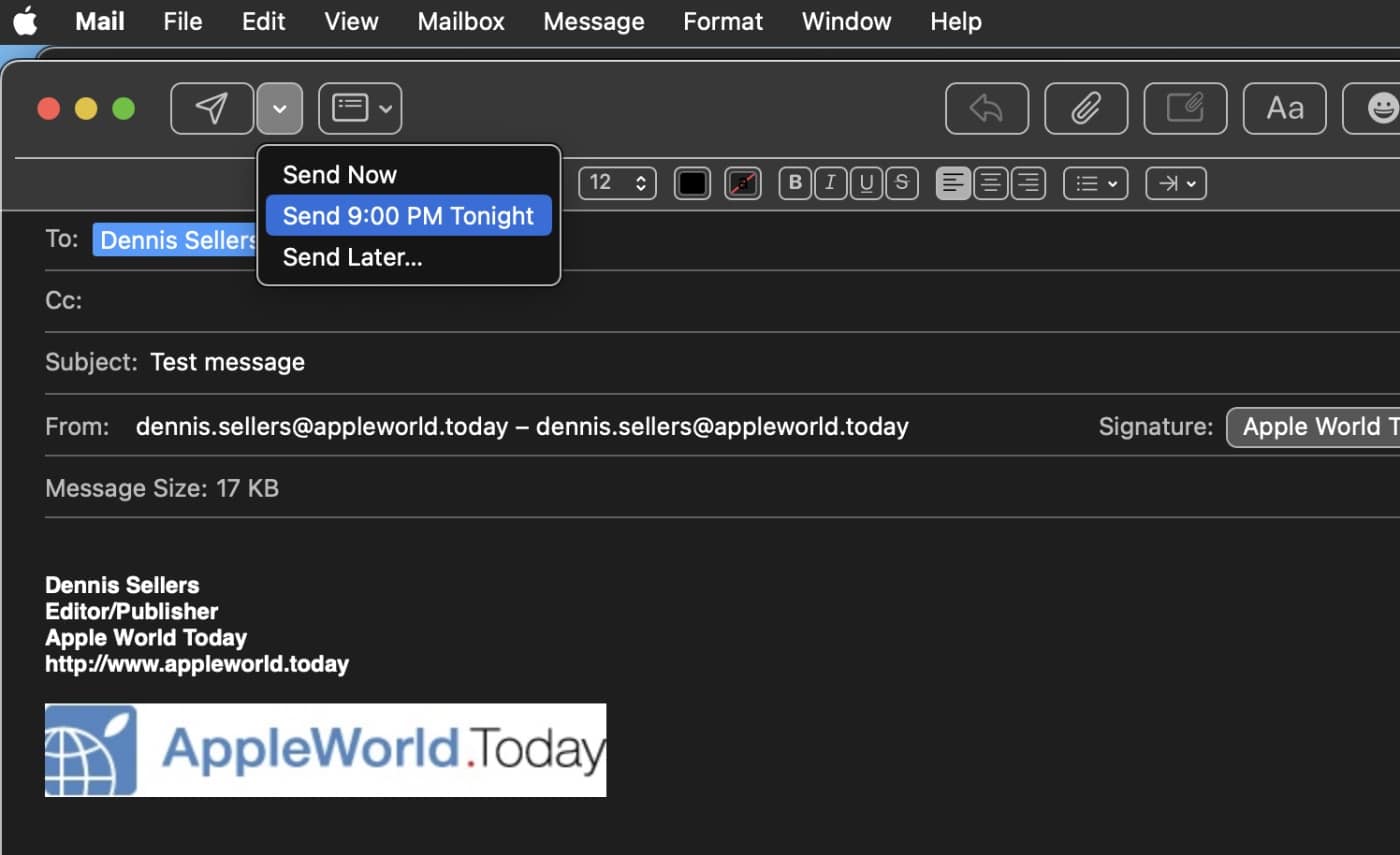Screen dimensions: 1400x855
Task: Select Send Later… from the menu
Action: [x=352, y=258]
